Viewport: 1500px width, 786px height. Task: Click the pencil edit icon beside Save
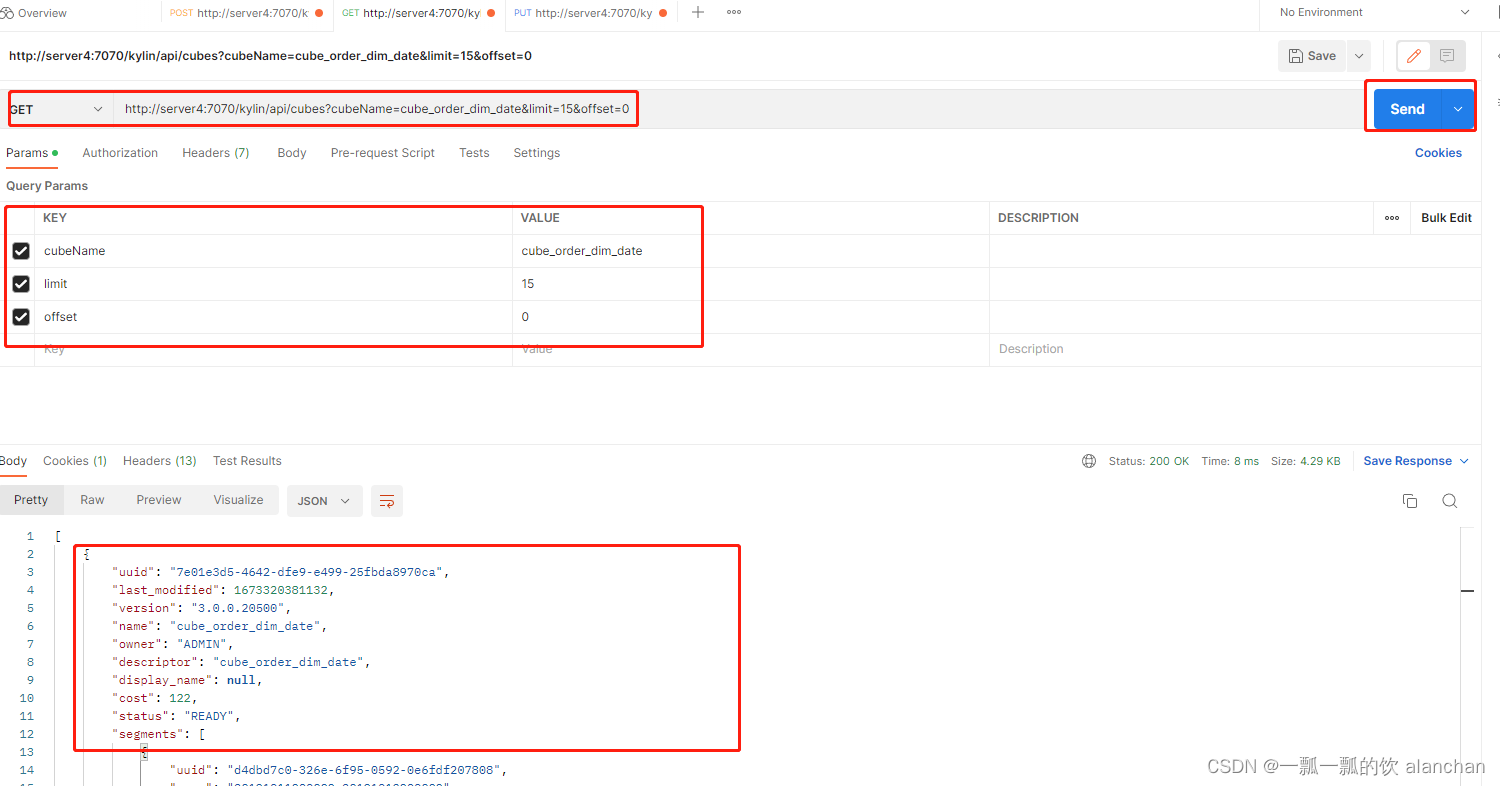pyautogui.click(x=1413, y=56)
